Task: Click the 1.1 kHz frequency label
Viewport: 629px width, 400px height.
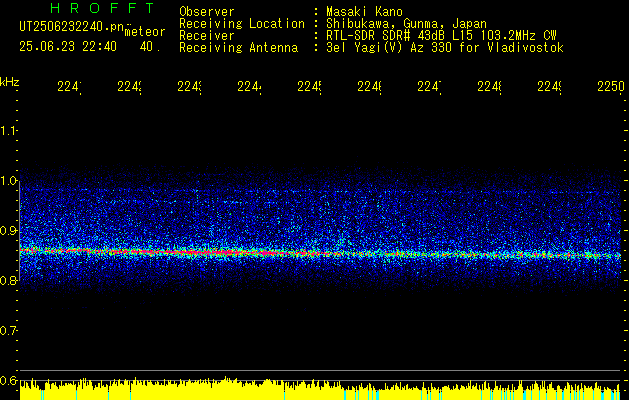Action: (x=8, y=131)
